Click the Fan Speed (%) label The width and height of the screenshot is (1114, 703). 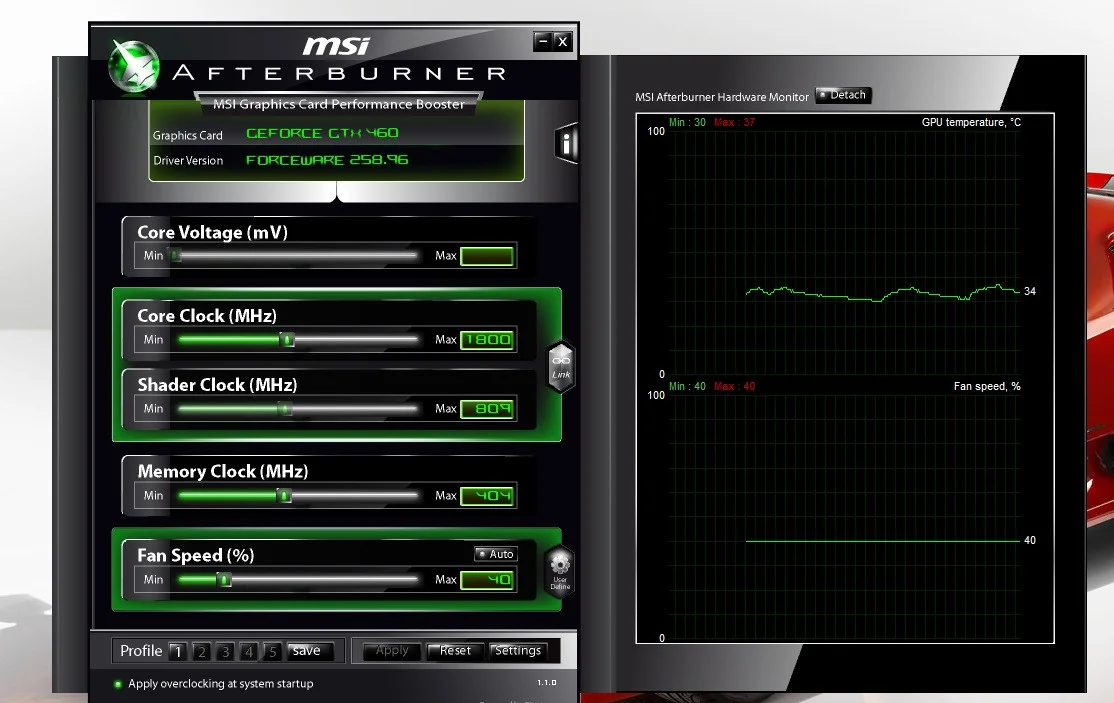click(195, 555)
